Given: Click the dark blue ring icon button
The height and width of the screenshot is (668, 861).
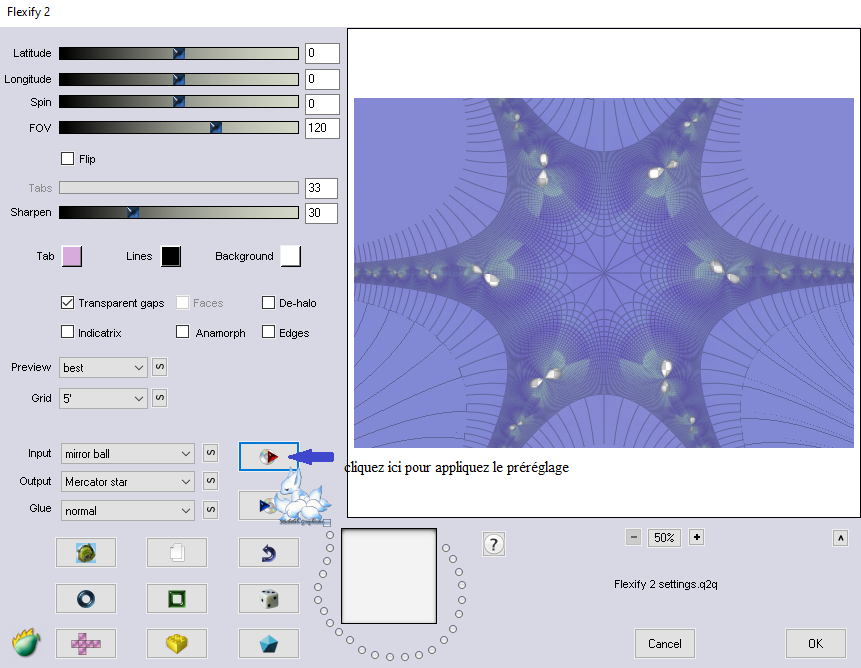Looking at the screenshot, I should click(x=86, y=598).
